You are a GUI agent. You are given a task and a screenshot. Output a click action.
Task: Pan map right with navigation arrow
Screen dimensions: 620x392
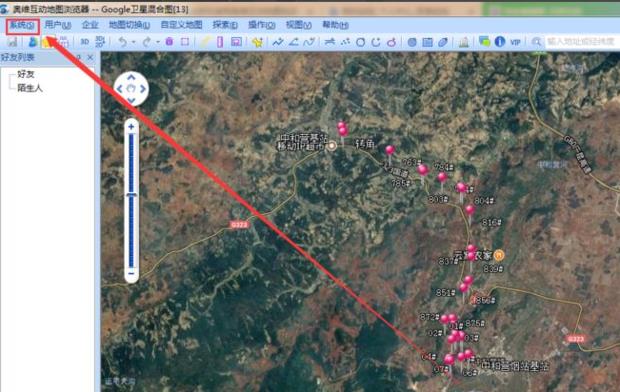tap(143, 89)
